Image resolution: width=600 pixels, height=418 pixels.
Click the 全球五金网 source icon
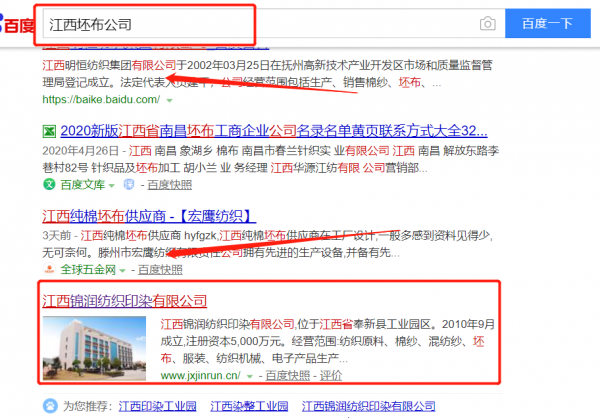coord(48,270)
